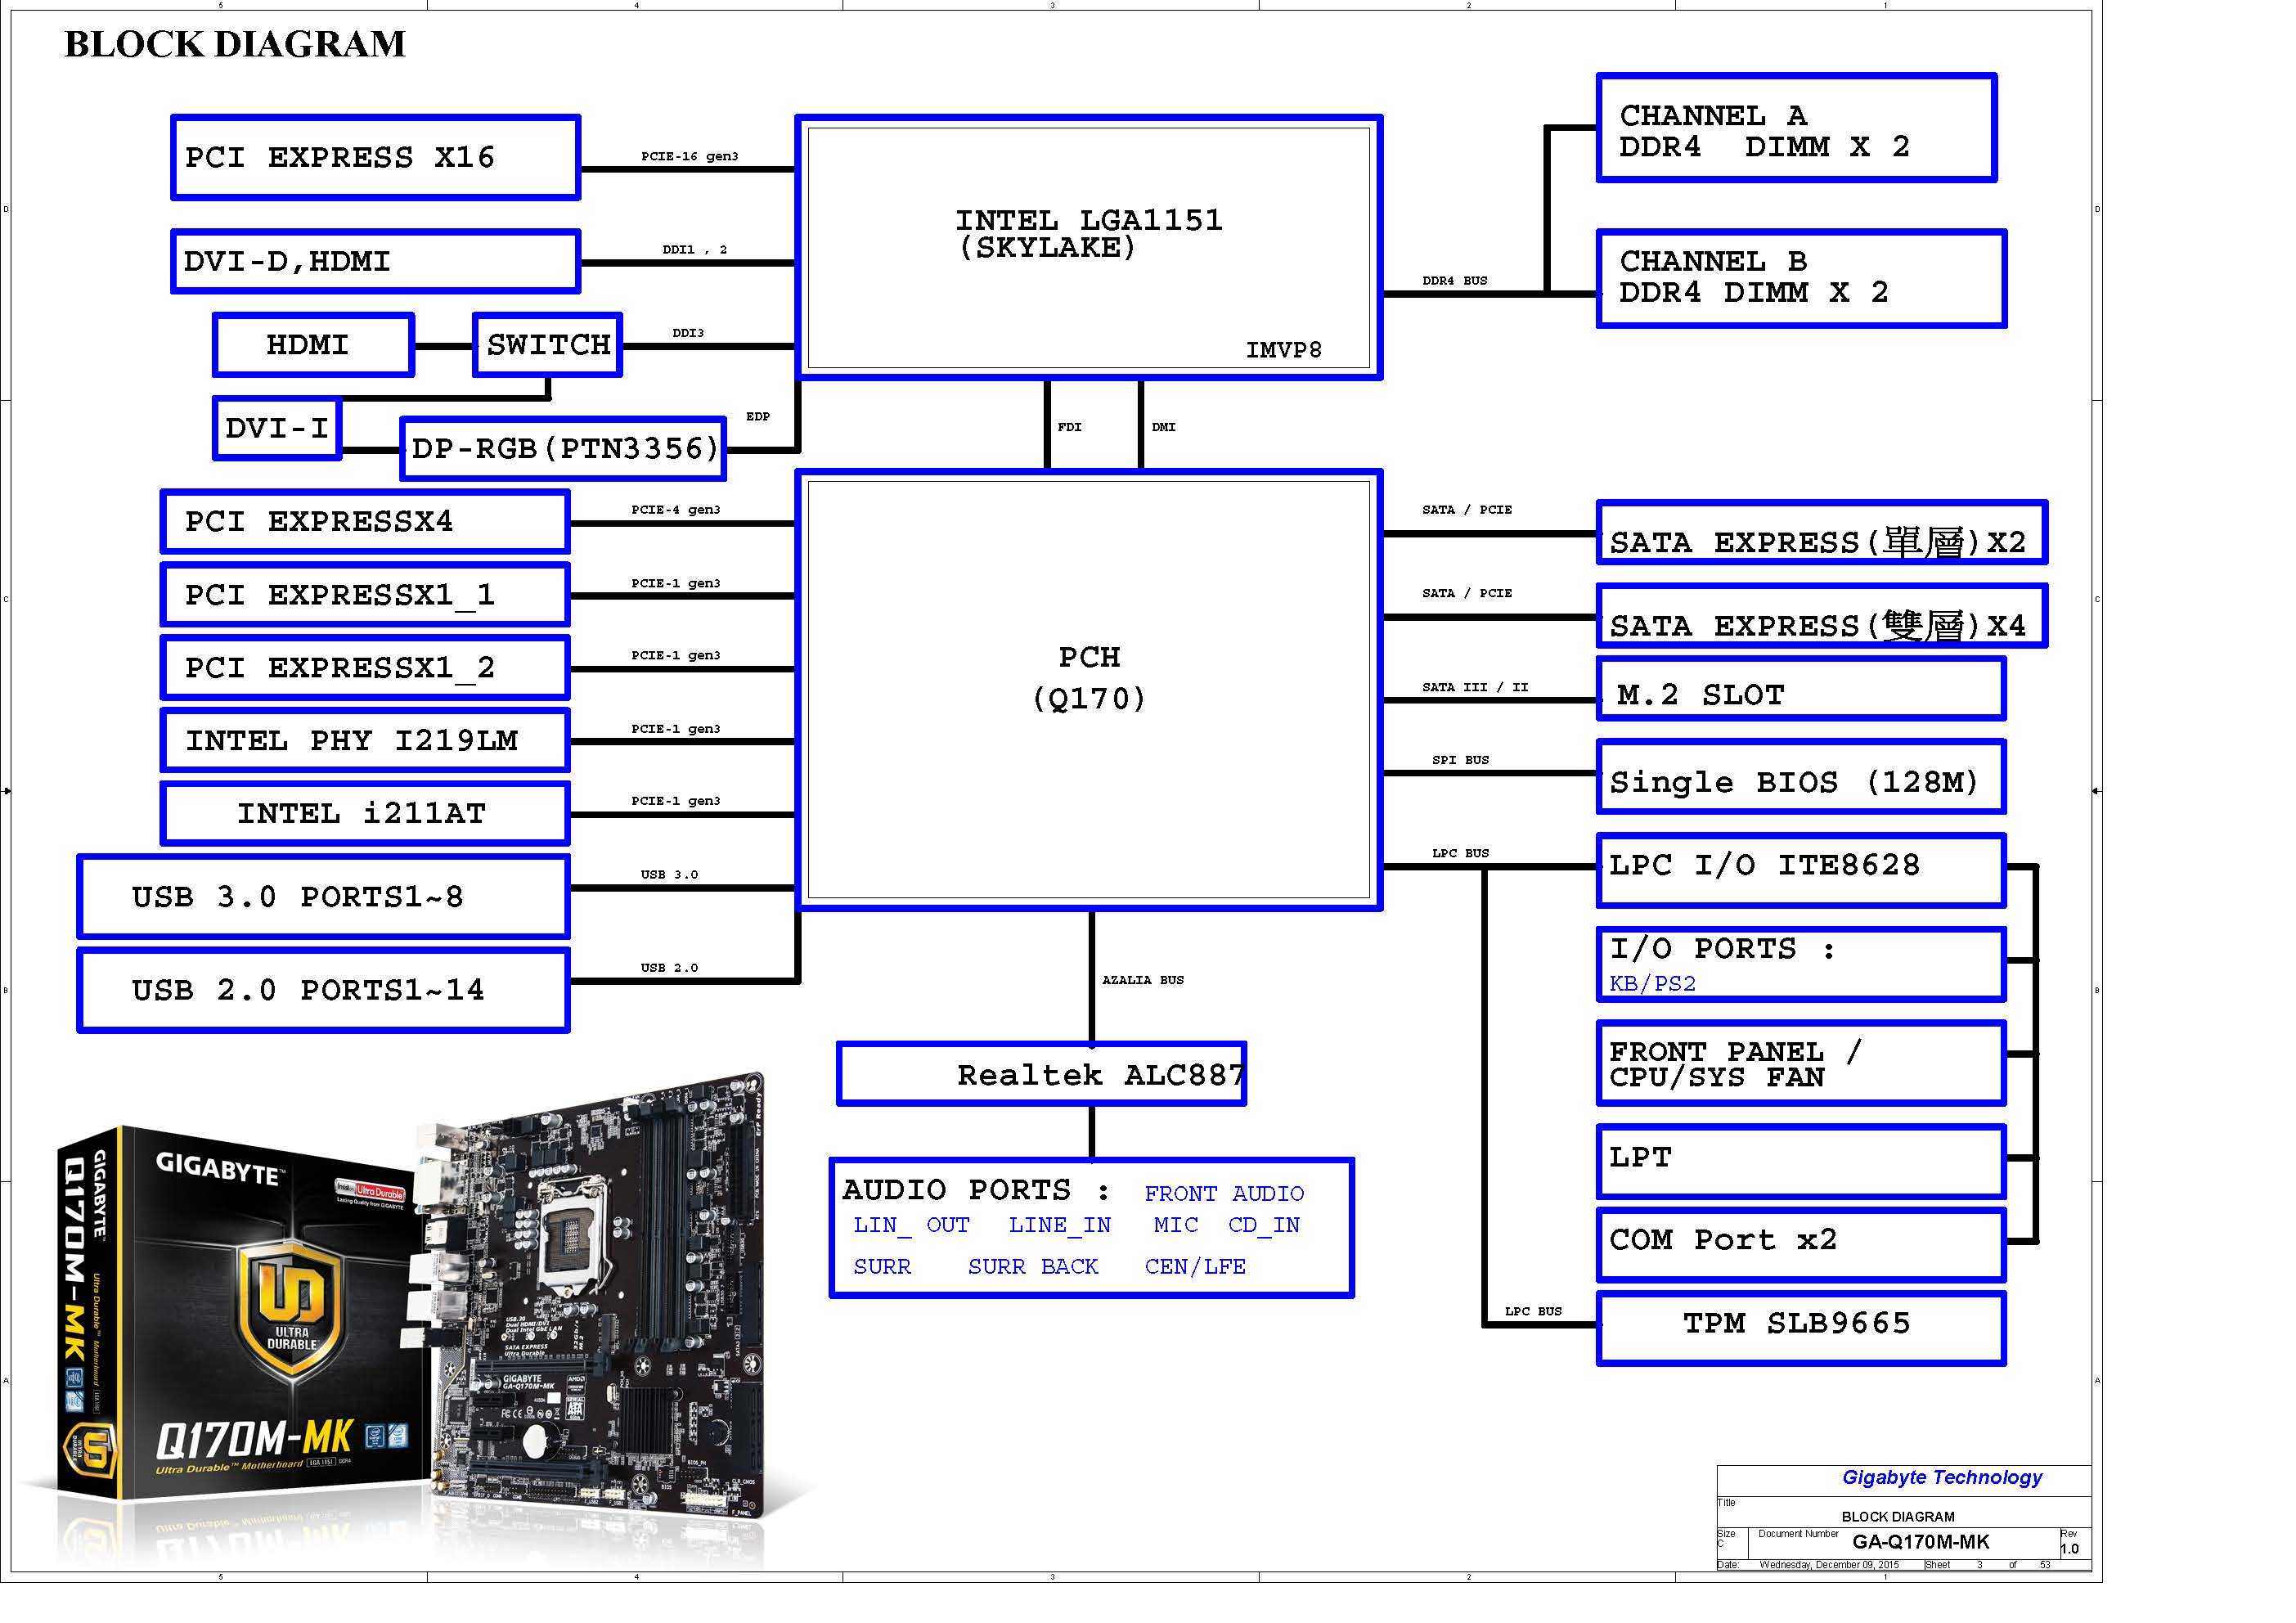Select the DP-RGB(PTN3356) block

563,448
